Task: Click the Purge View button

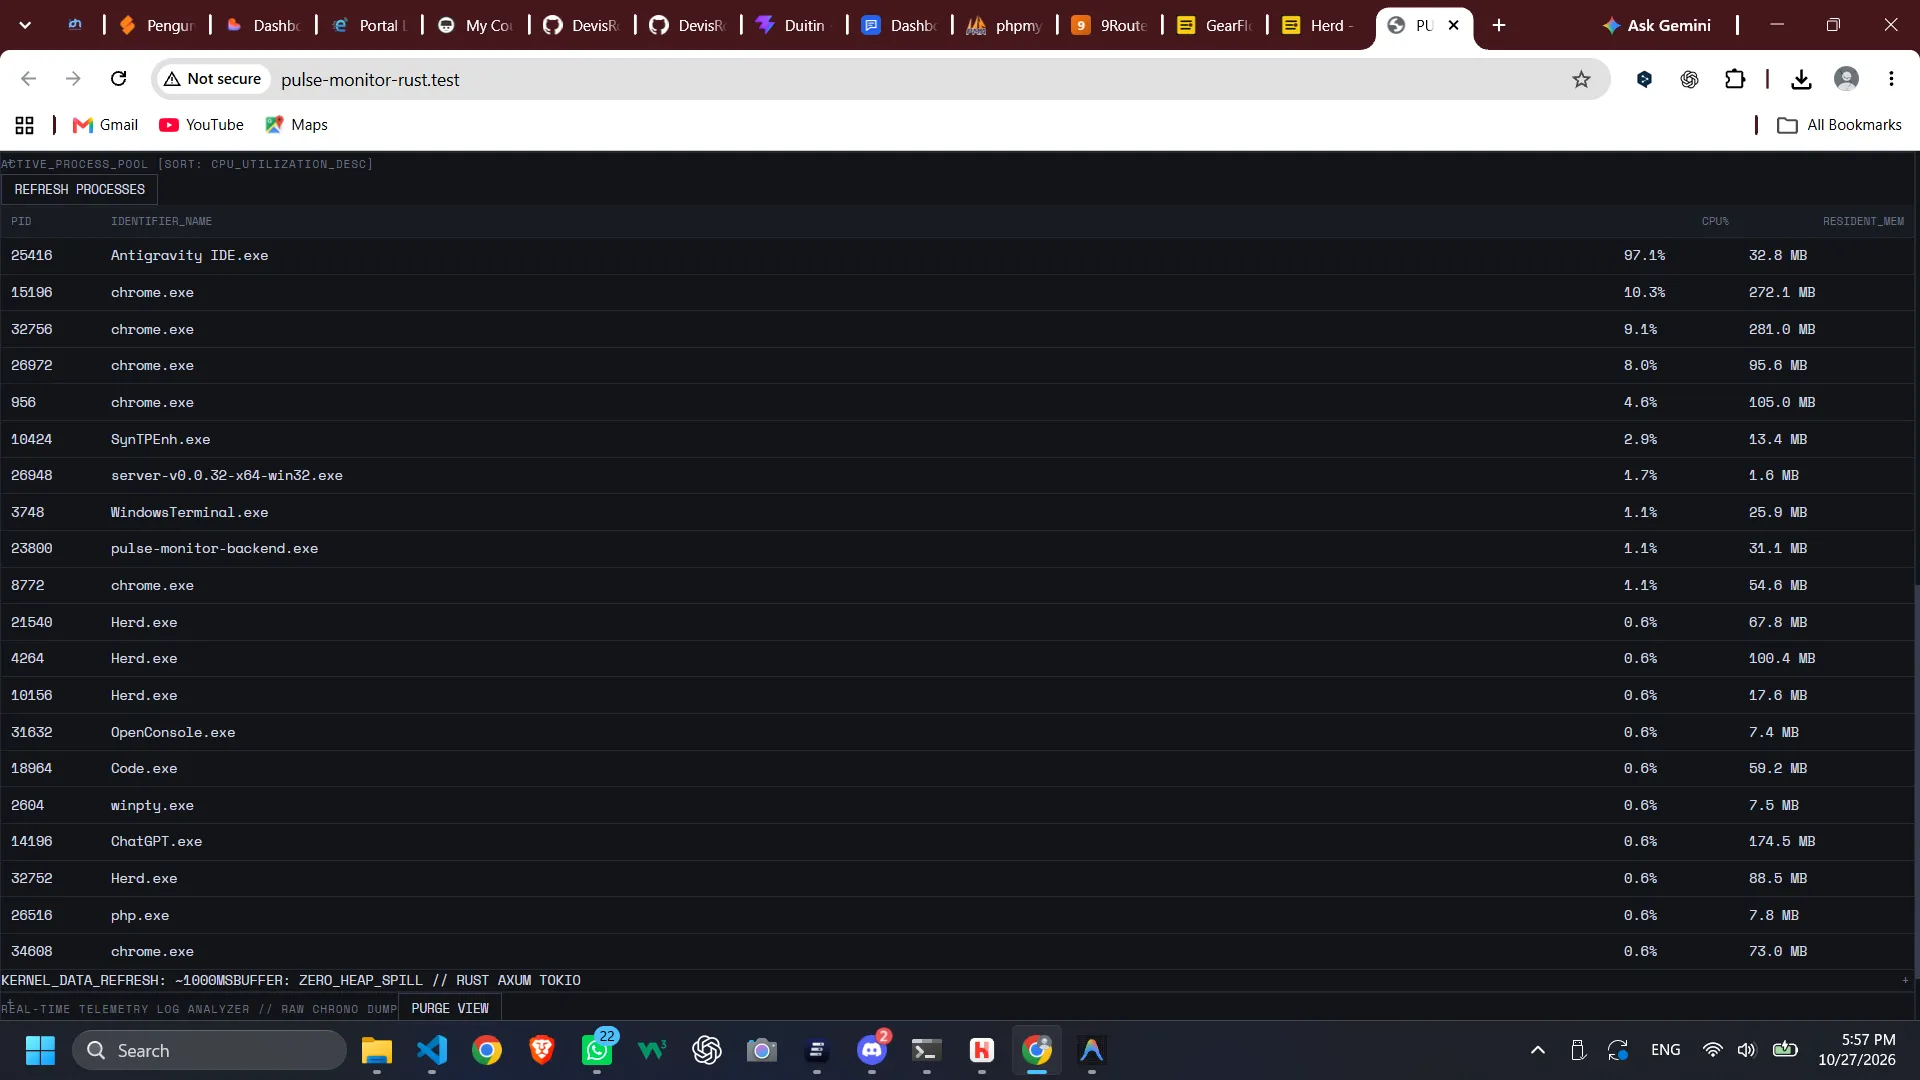Action: [x=450, y=1008]
